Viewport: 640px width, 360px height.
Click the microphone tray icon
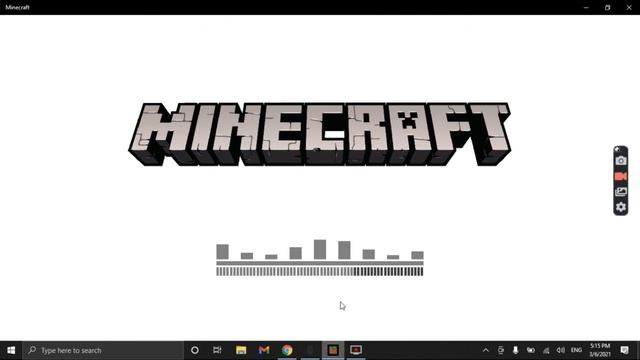(516, 350)
